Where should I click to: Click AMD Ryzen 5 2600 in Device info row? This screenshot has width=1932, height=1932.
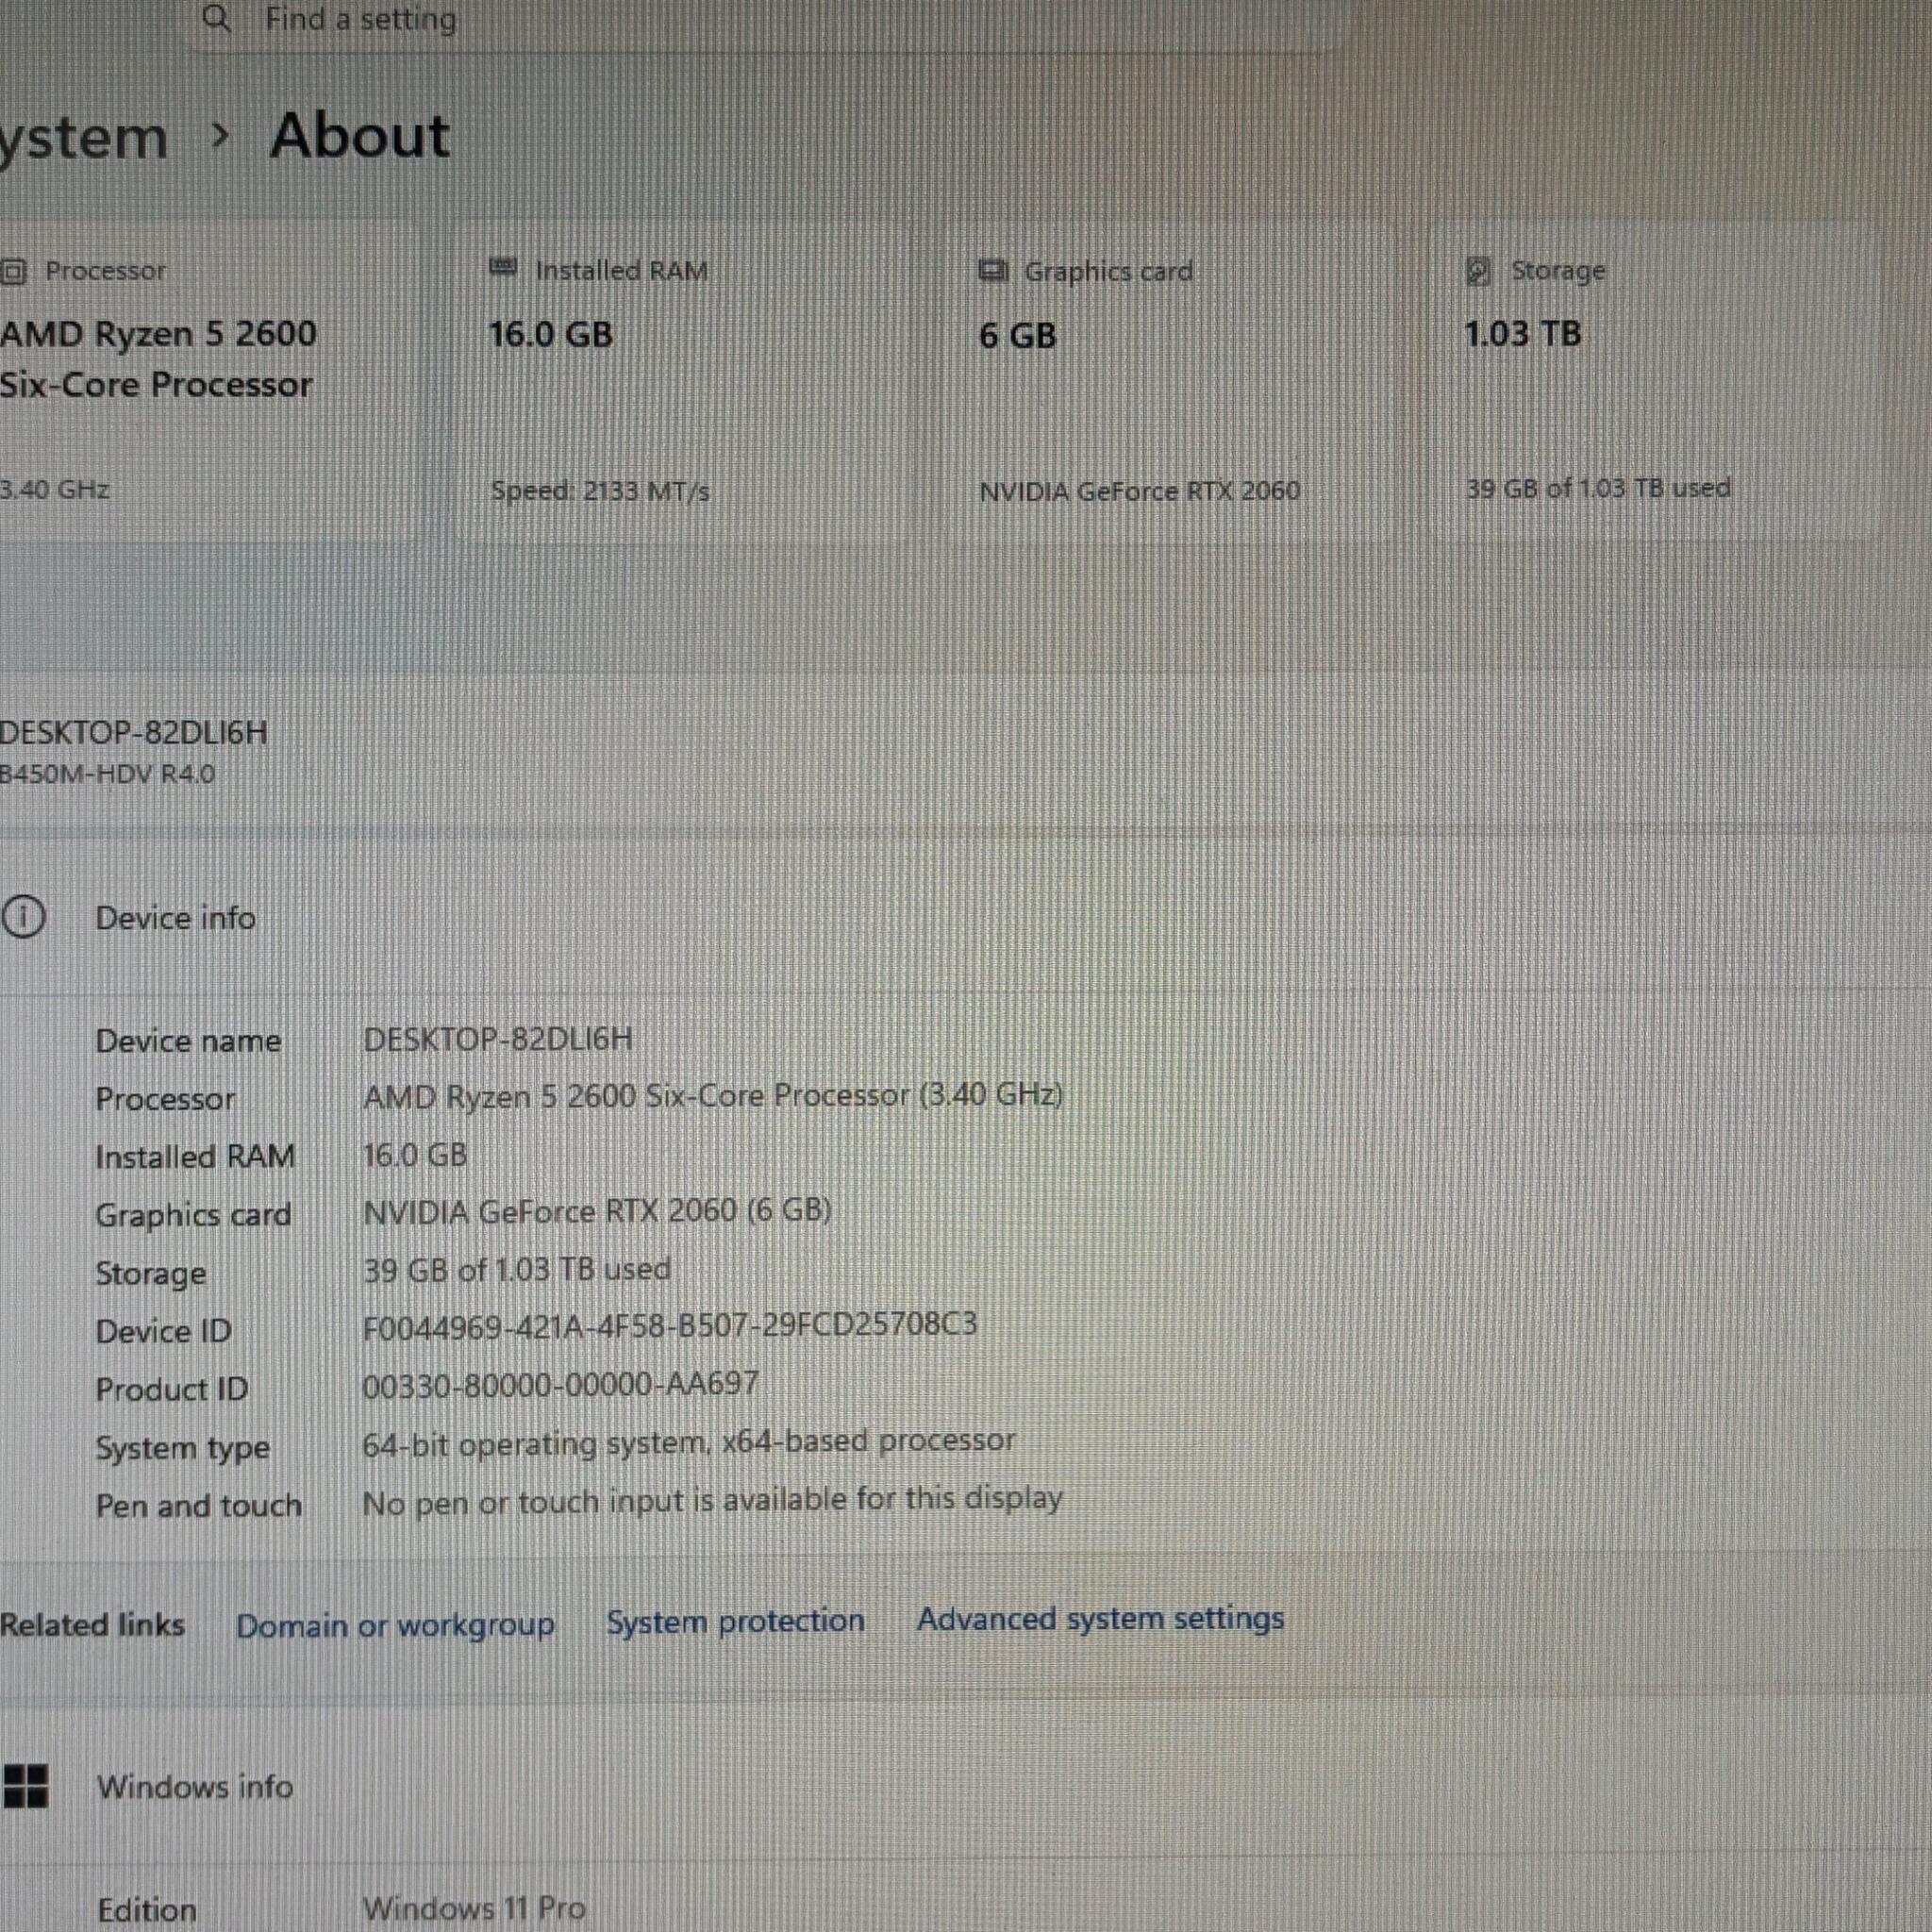tap(713, 1096)
